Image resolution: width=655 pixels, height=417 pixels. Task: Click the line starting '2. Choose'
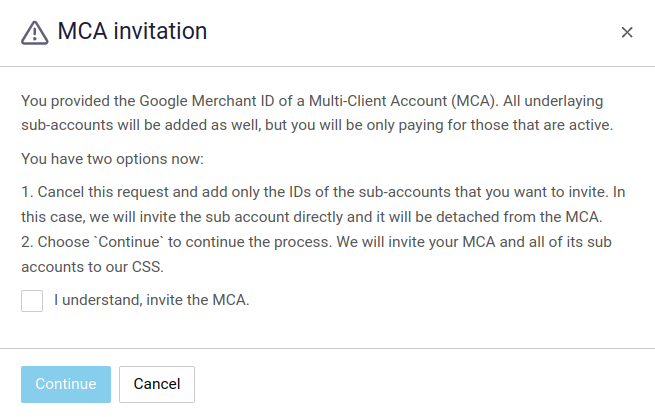tap(316, 242)
